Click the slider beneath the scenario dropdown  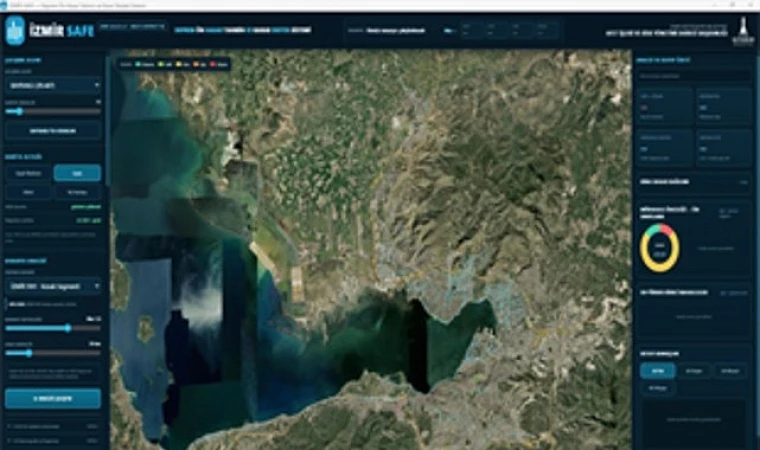click(x=53, y=112)
